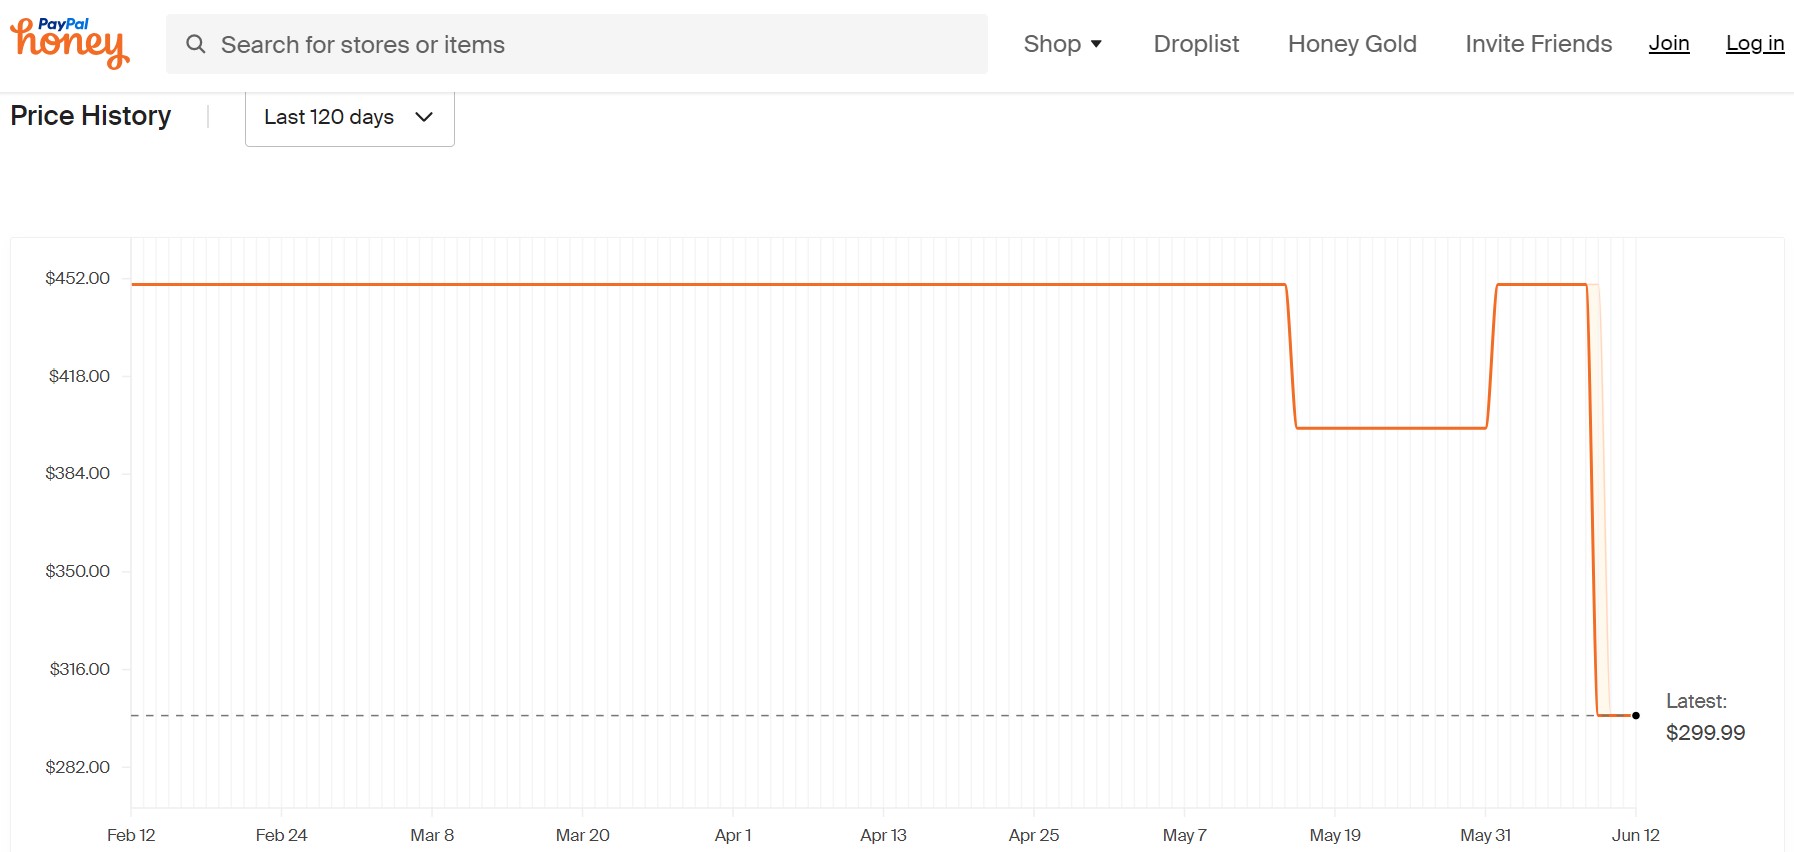
Task: Click the Jun 12 axis date label
Action: 1635,835
